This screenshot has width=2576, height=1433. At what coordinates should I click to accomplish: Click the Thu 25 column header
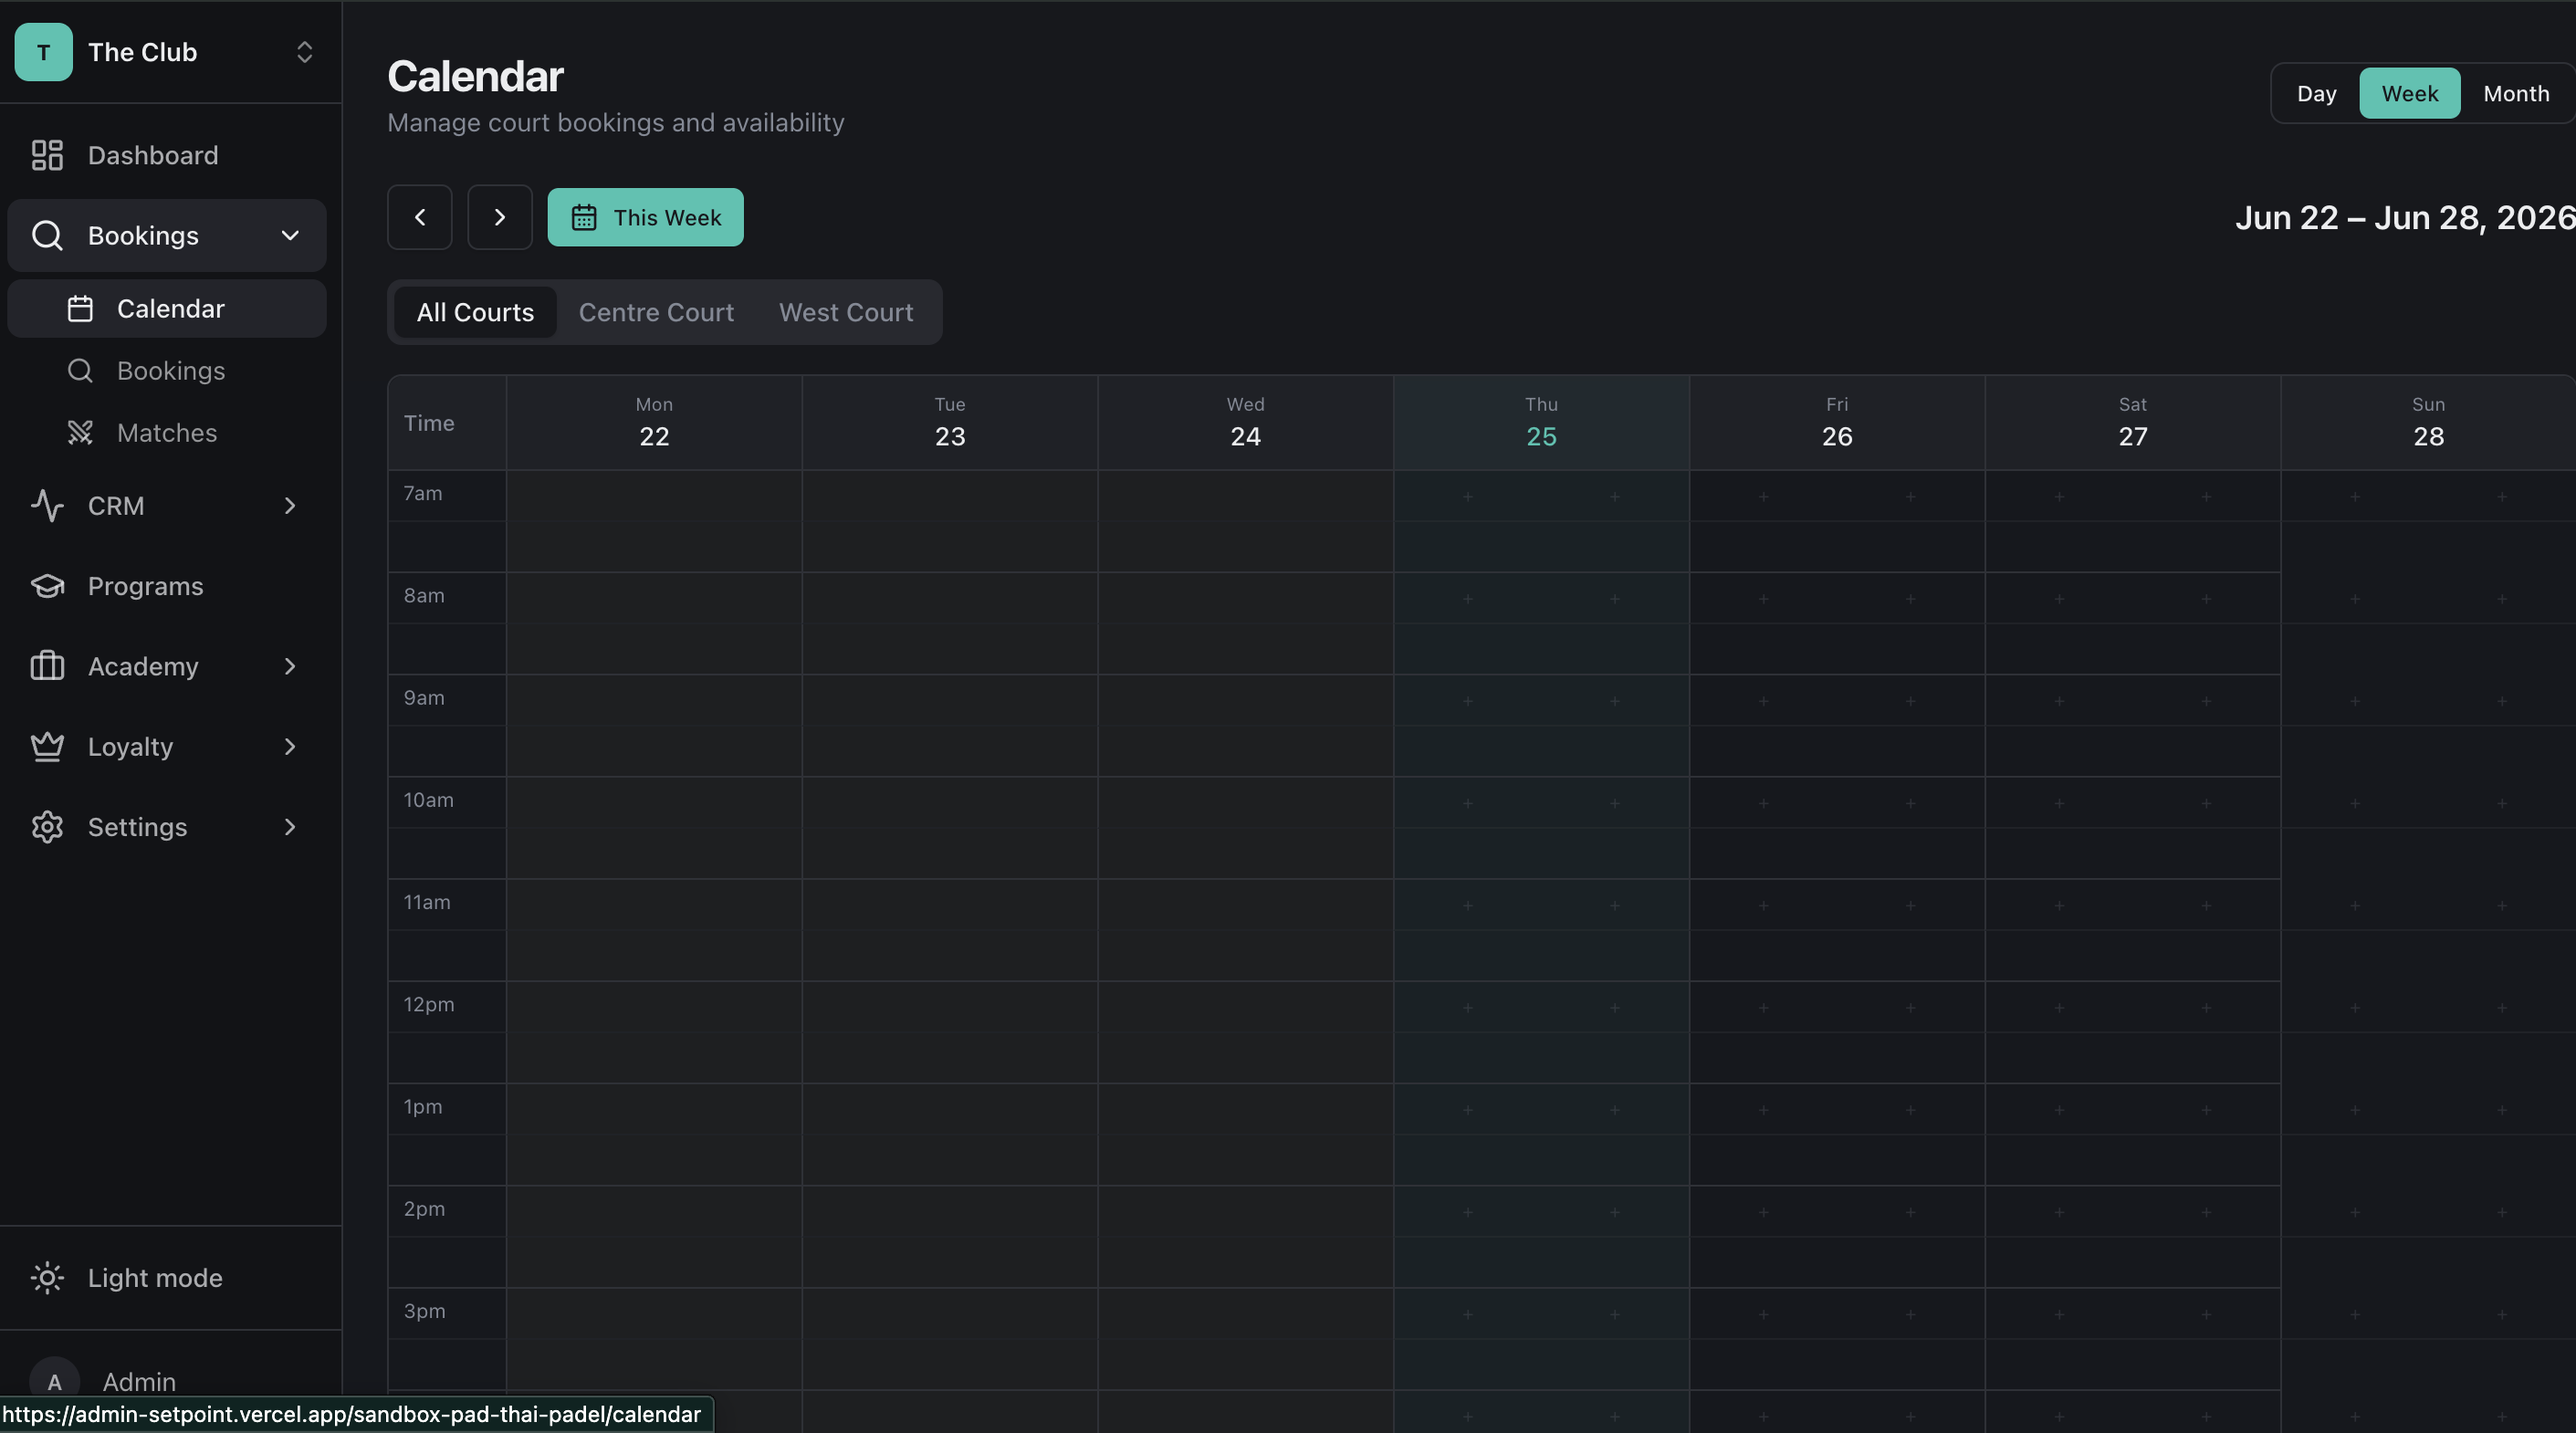pyautogui.click(x=1541, y=422)
